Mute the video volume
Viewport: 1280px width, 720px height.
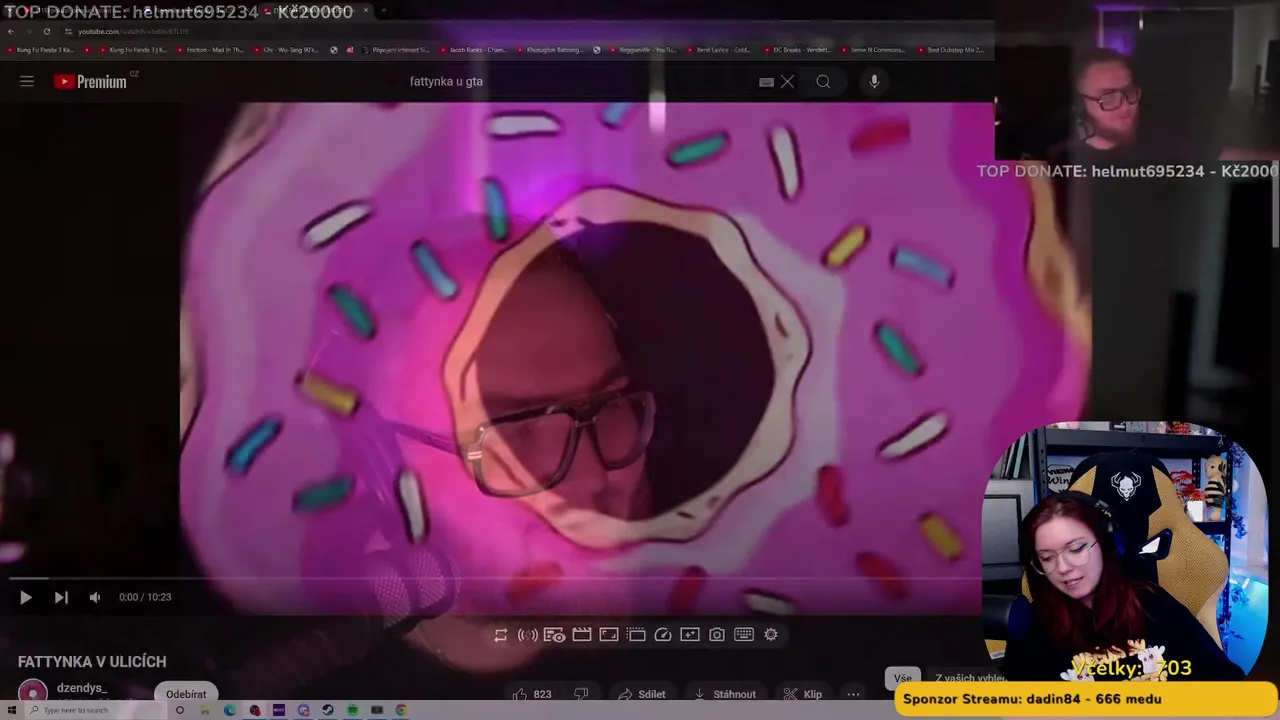[x=95, y=597]
